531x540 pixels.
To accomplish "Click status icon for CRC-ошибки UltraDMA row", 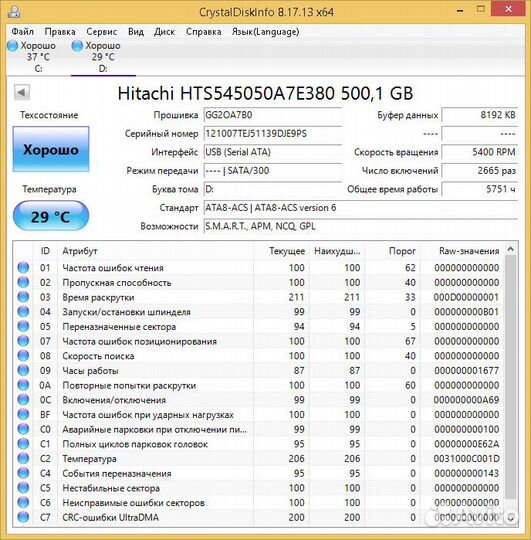I will pos(23,517).
